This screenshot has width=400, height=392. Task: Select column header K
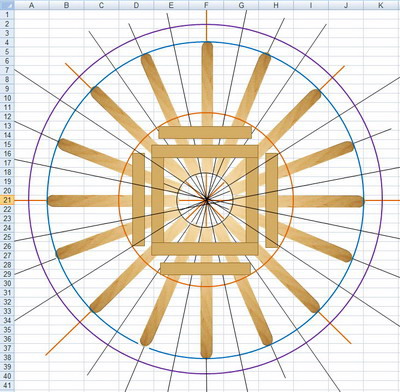[381, 5]
